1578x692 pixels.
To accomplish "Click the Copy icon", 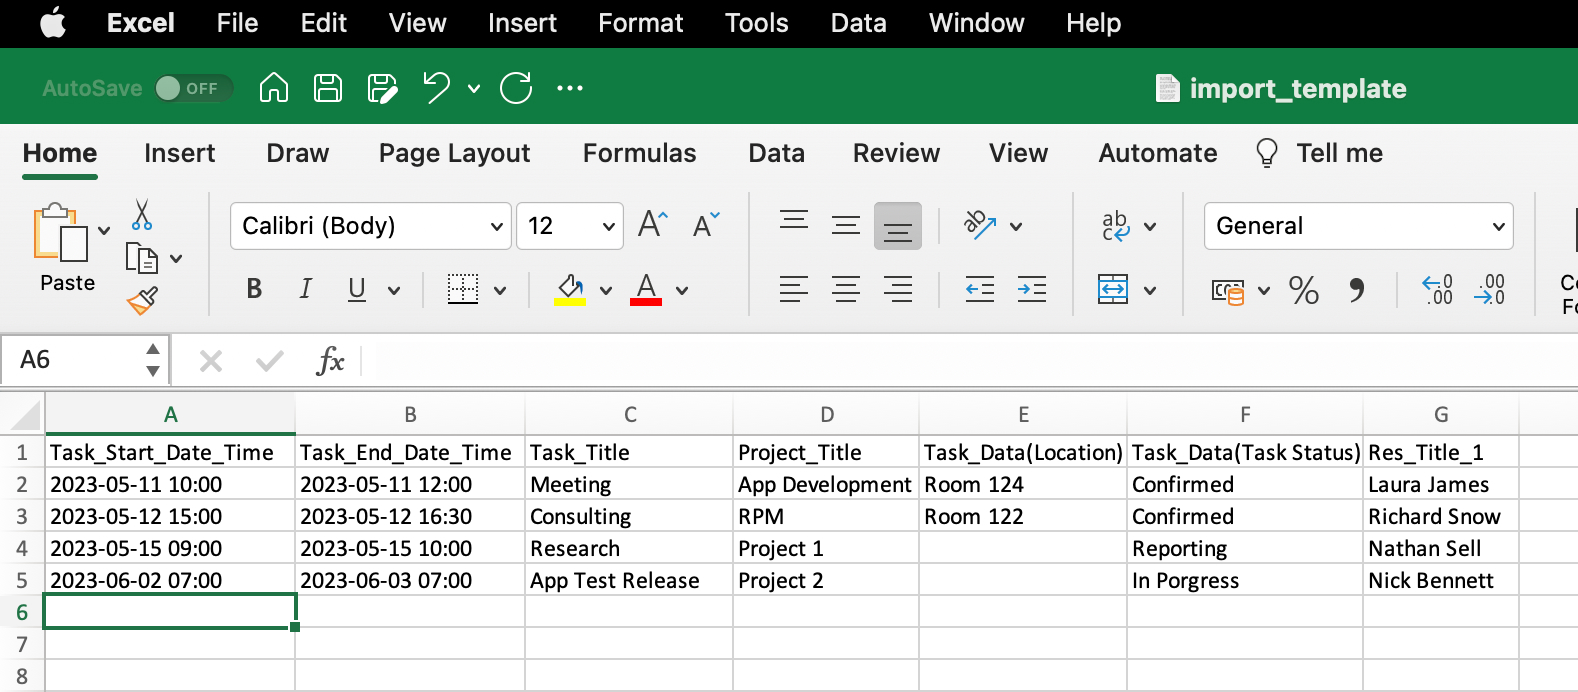I will [142, 258].
